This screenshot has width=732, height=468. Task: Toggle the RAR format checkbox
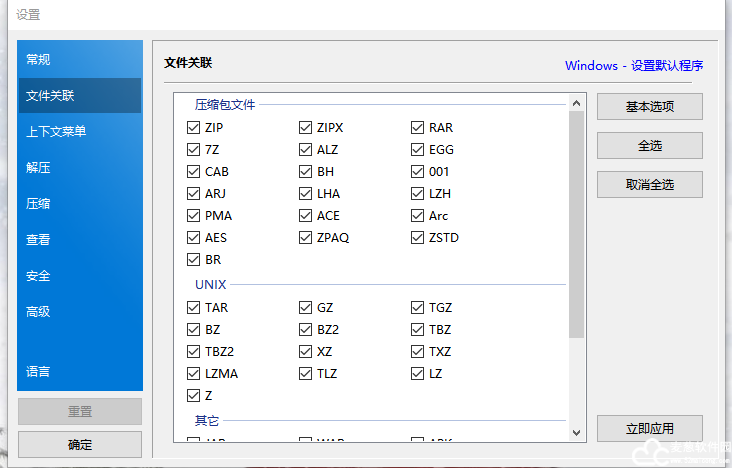418,128
